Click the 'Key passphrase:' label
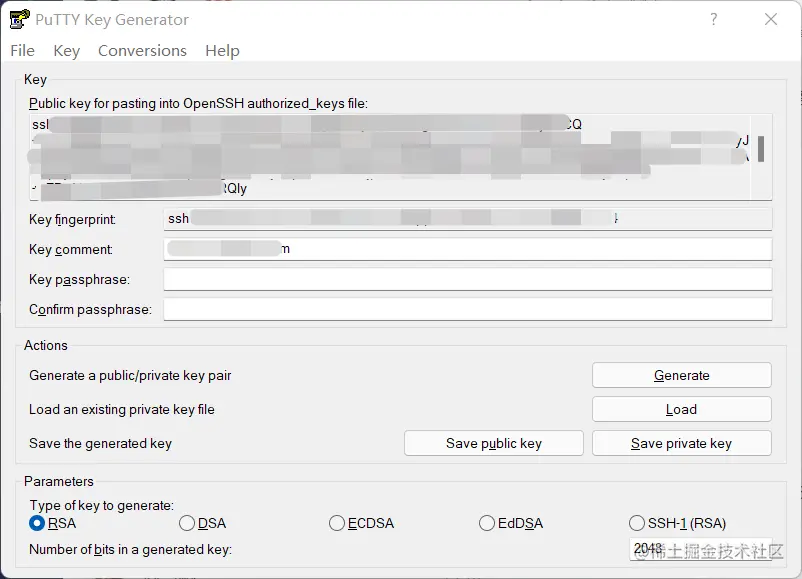Screen dimensions: 802x579 pyautogui.click(x=80, y=280)
